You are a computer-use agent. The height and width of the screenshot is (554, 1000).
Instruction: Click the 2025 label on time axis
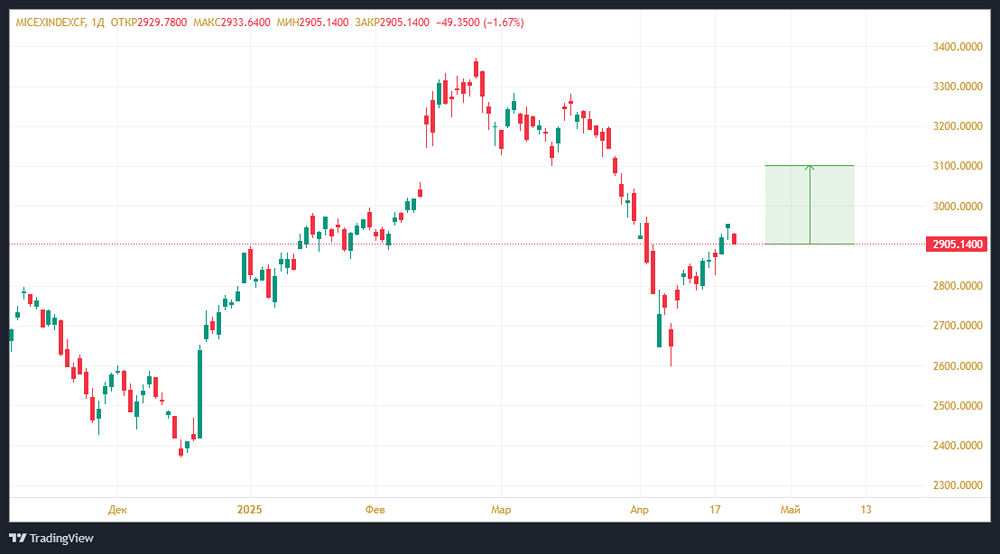[249, 509]
